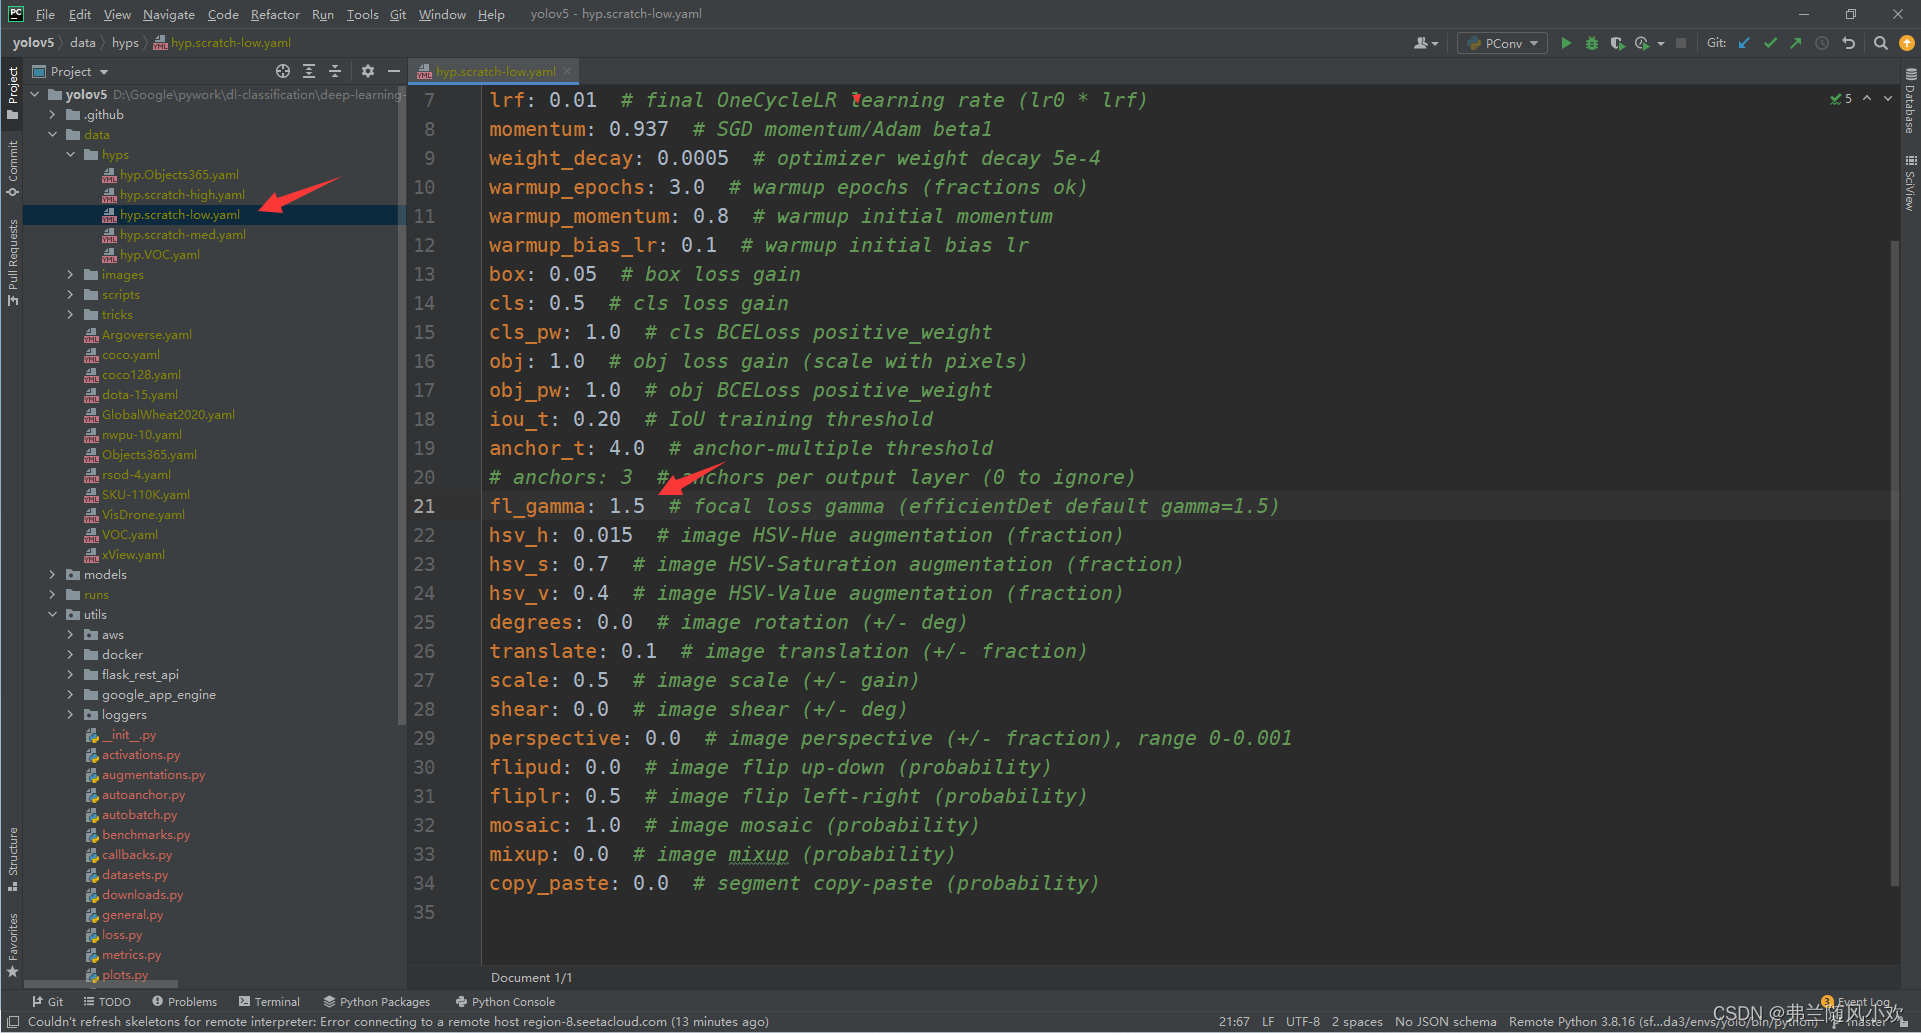Viewport: 1921px width, 1033px height.
Task: Click the orange IDE update icon
Action: 1906,43
